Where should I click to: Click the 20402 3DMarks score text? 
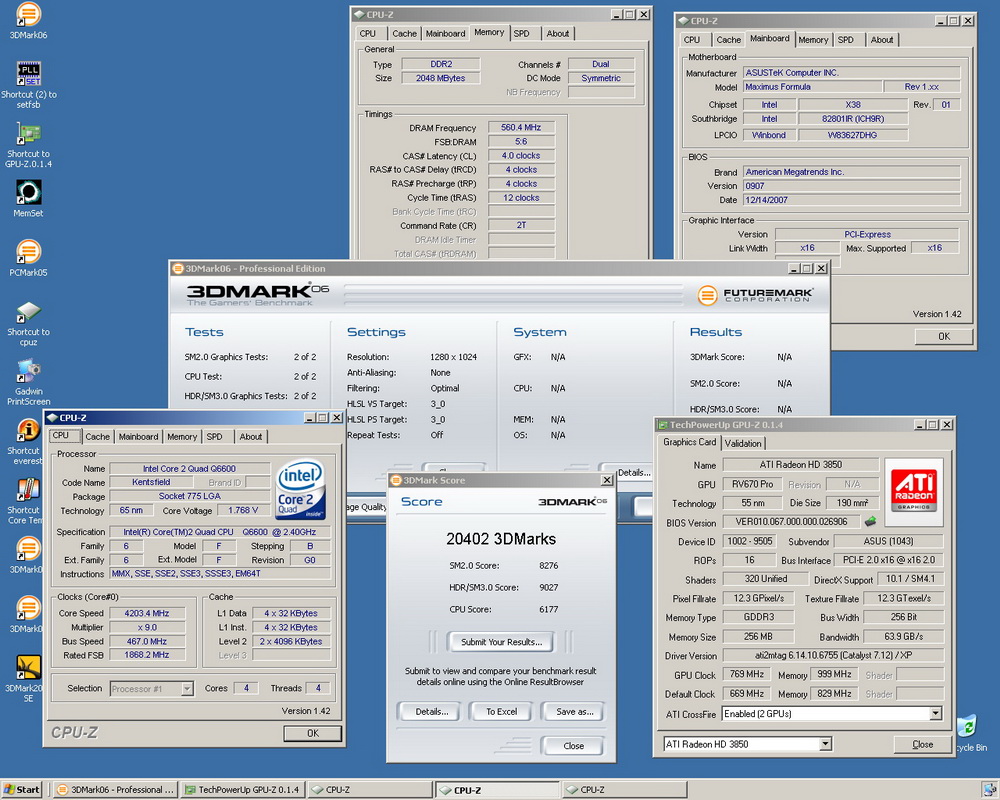tap(501, 539)
